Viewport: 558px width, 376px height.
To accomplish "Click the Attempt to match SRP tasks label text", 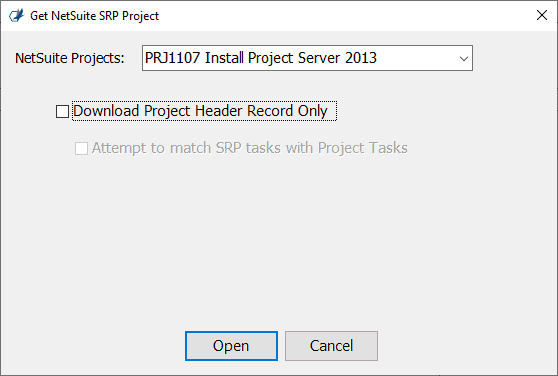I will click(x=249, y=148).
